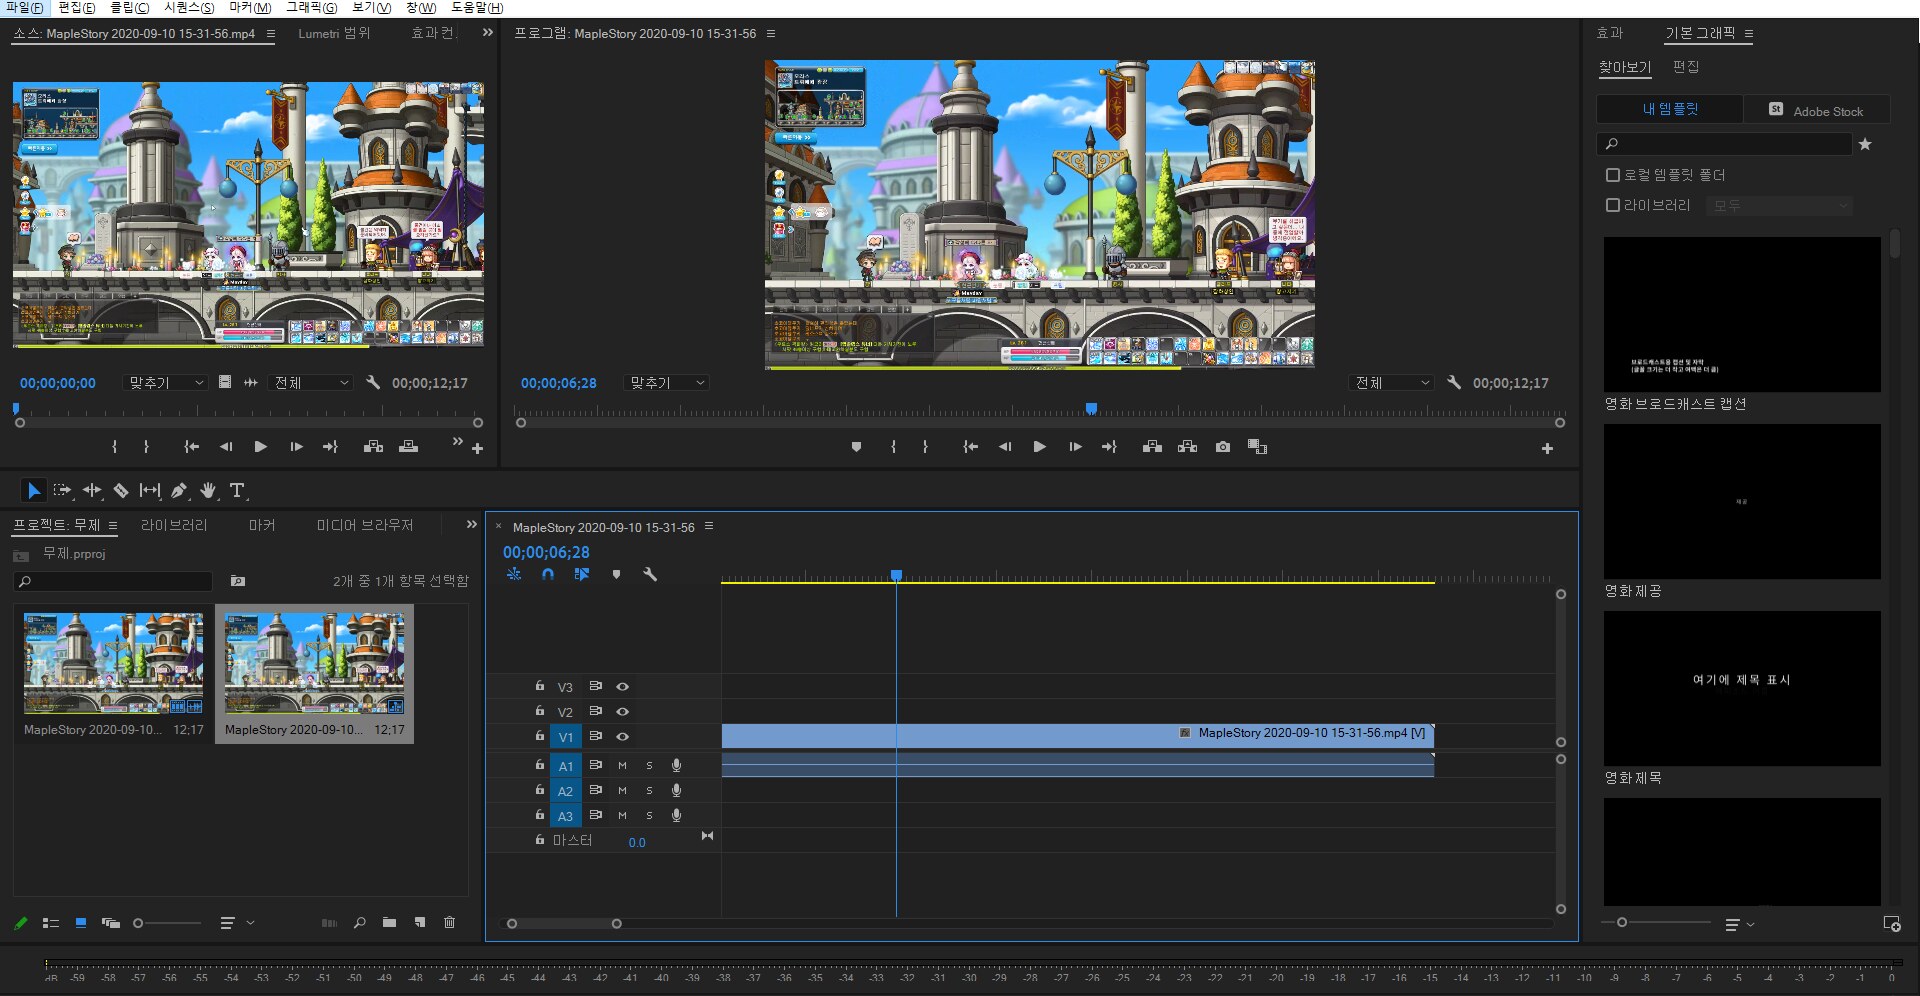Open source monitor playback resolution dropdown
Image resolution: width=1920 pixels, height=996 pixels.
[312, 383]
